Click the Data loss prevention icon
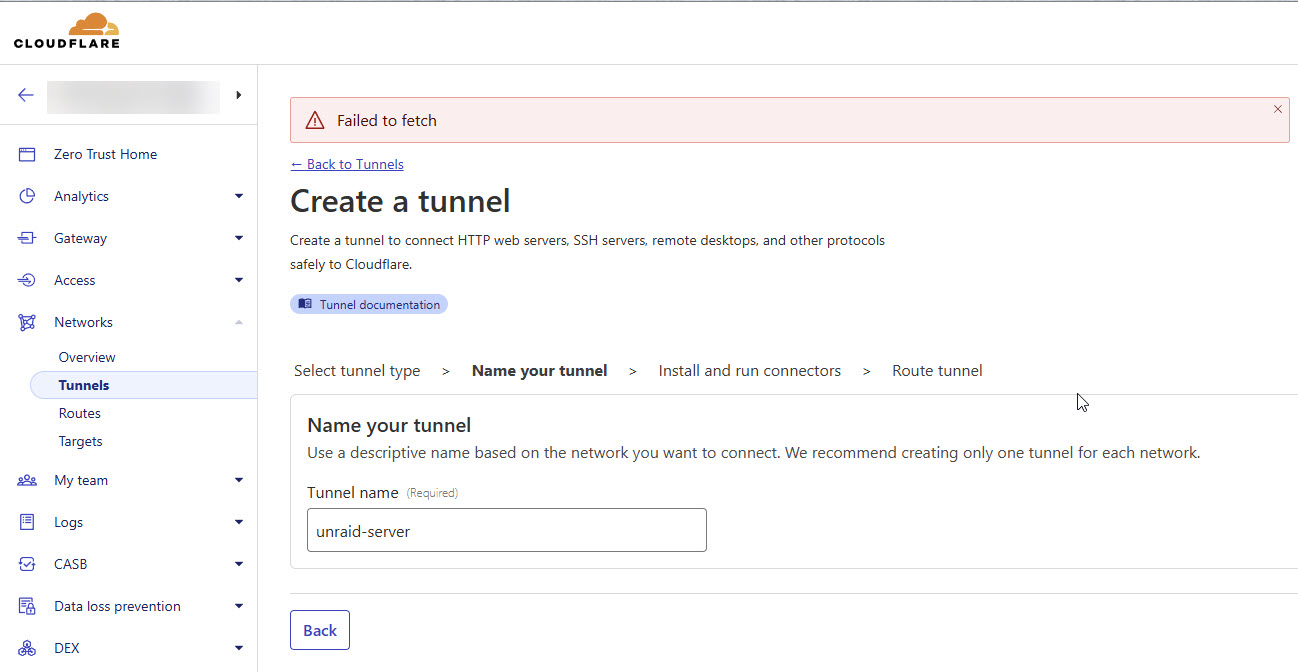Viewport: 1298px width, 672px height. click(x=27, y=606)
